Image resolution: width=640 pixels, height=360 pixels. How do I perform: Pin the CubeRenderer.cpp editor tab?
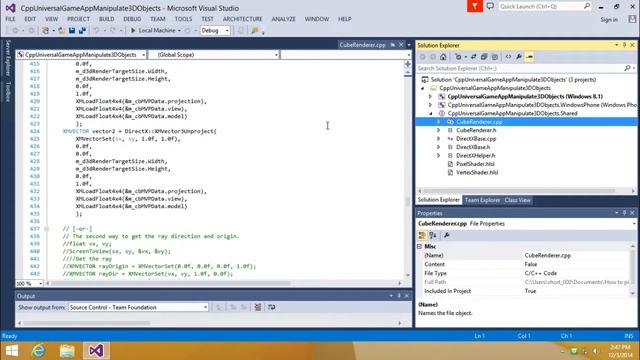[x=393, y=45]
